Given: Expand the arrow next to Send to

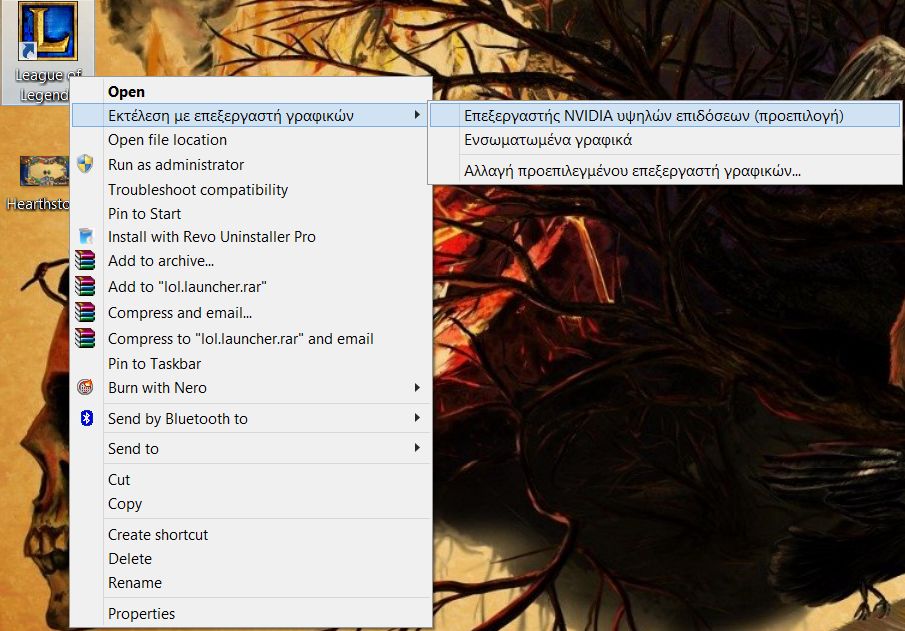Looking at the screenshot, I should [417, 447].
